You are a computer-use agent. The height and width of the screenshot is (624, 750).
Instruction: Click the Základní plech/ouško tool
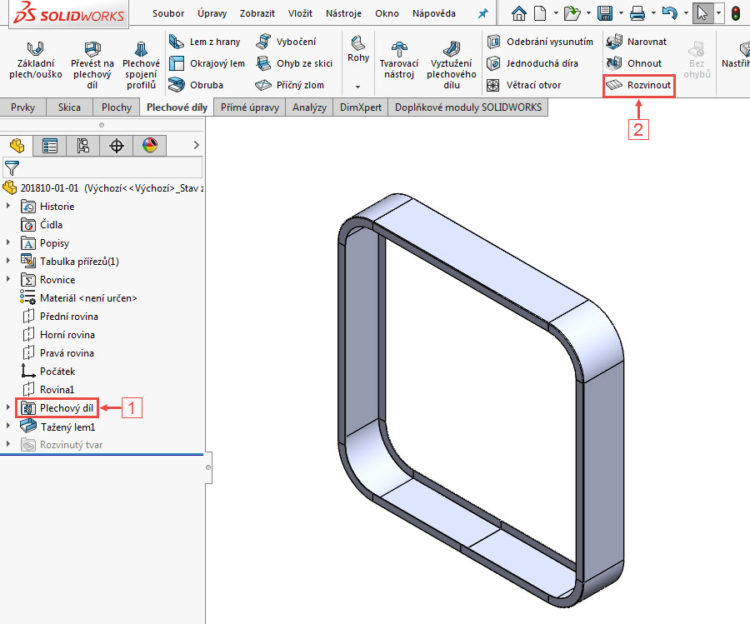pos(35,60)
